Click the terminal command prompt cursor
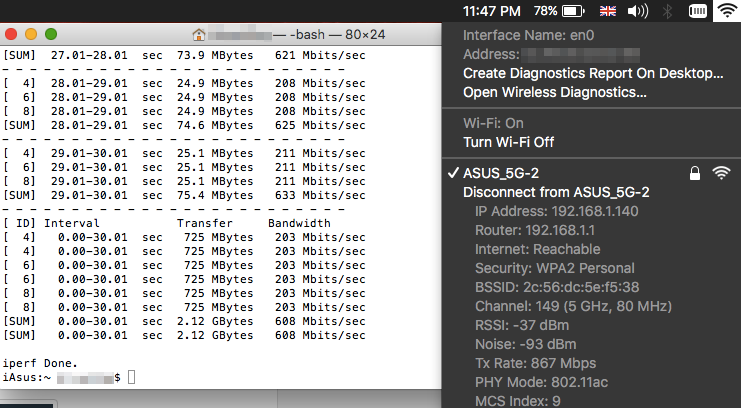Image resolution: width=741 pixels, height=408 pixels. (131, 377)
